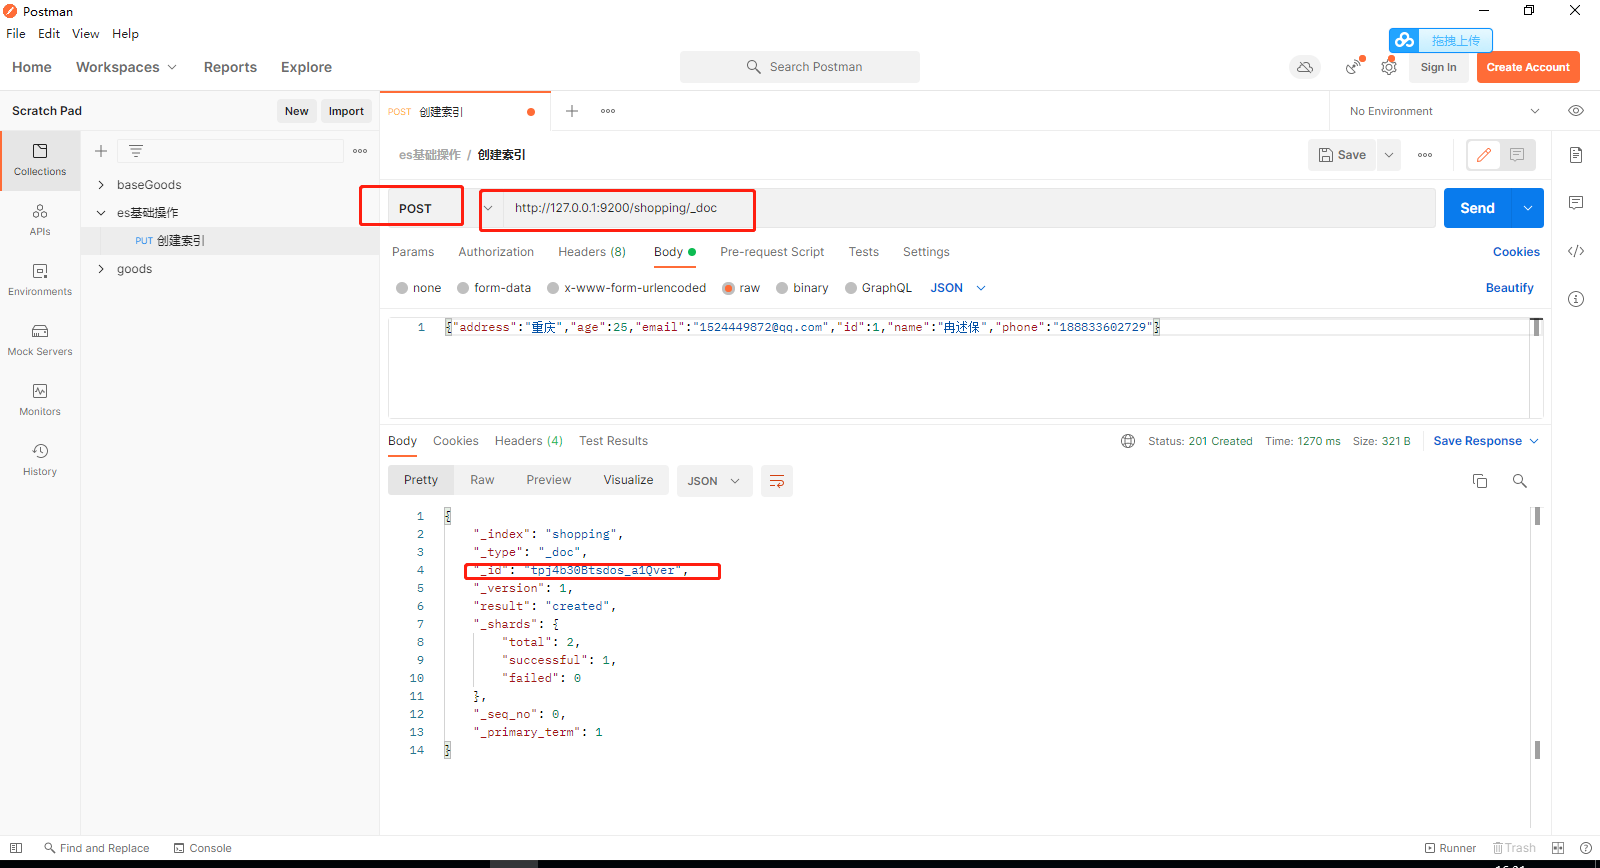Click the two-pane layout icon in status bar
Viewport: 1600px width, 868px height.
pos(1558,848)
